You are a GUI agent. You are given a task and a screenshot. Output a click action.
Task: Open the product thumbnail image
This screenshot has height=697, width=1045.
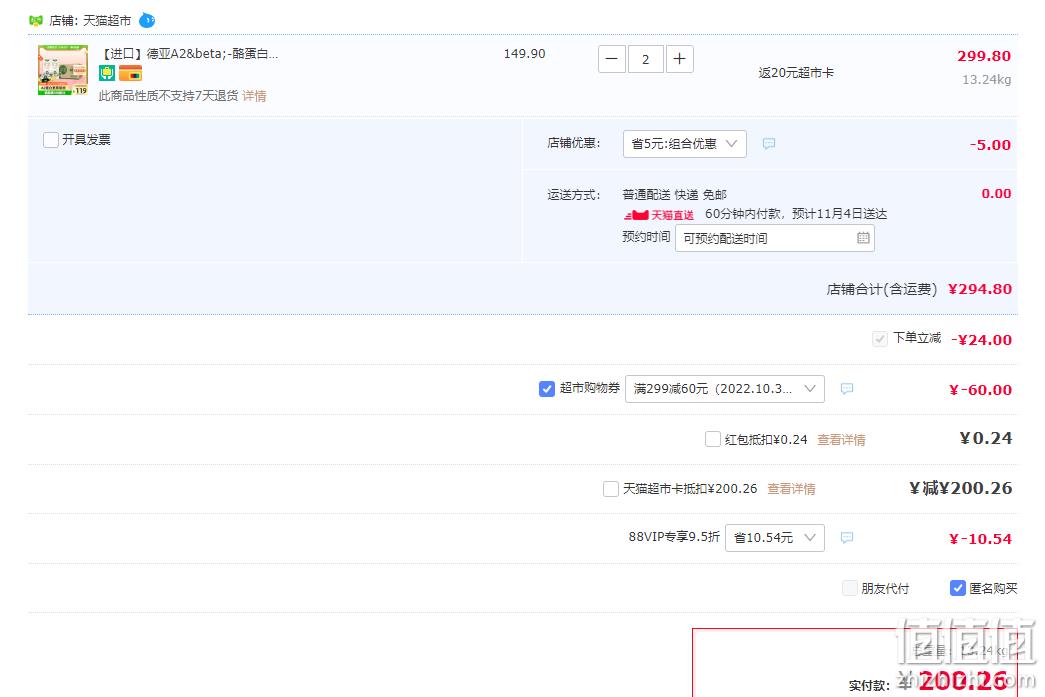point(63,70)
